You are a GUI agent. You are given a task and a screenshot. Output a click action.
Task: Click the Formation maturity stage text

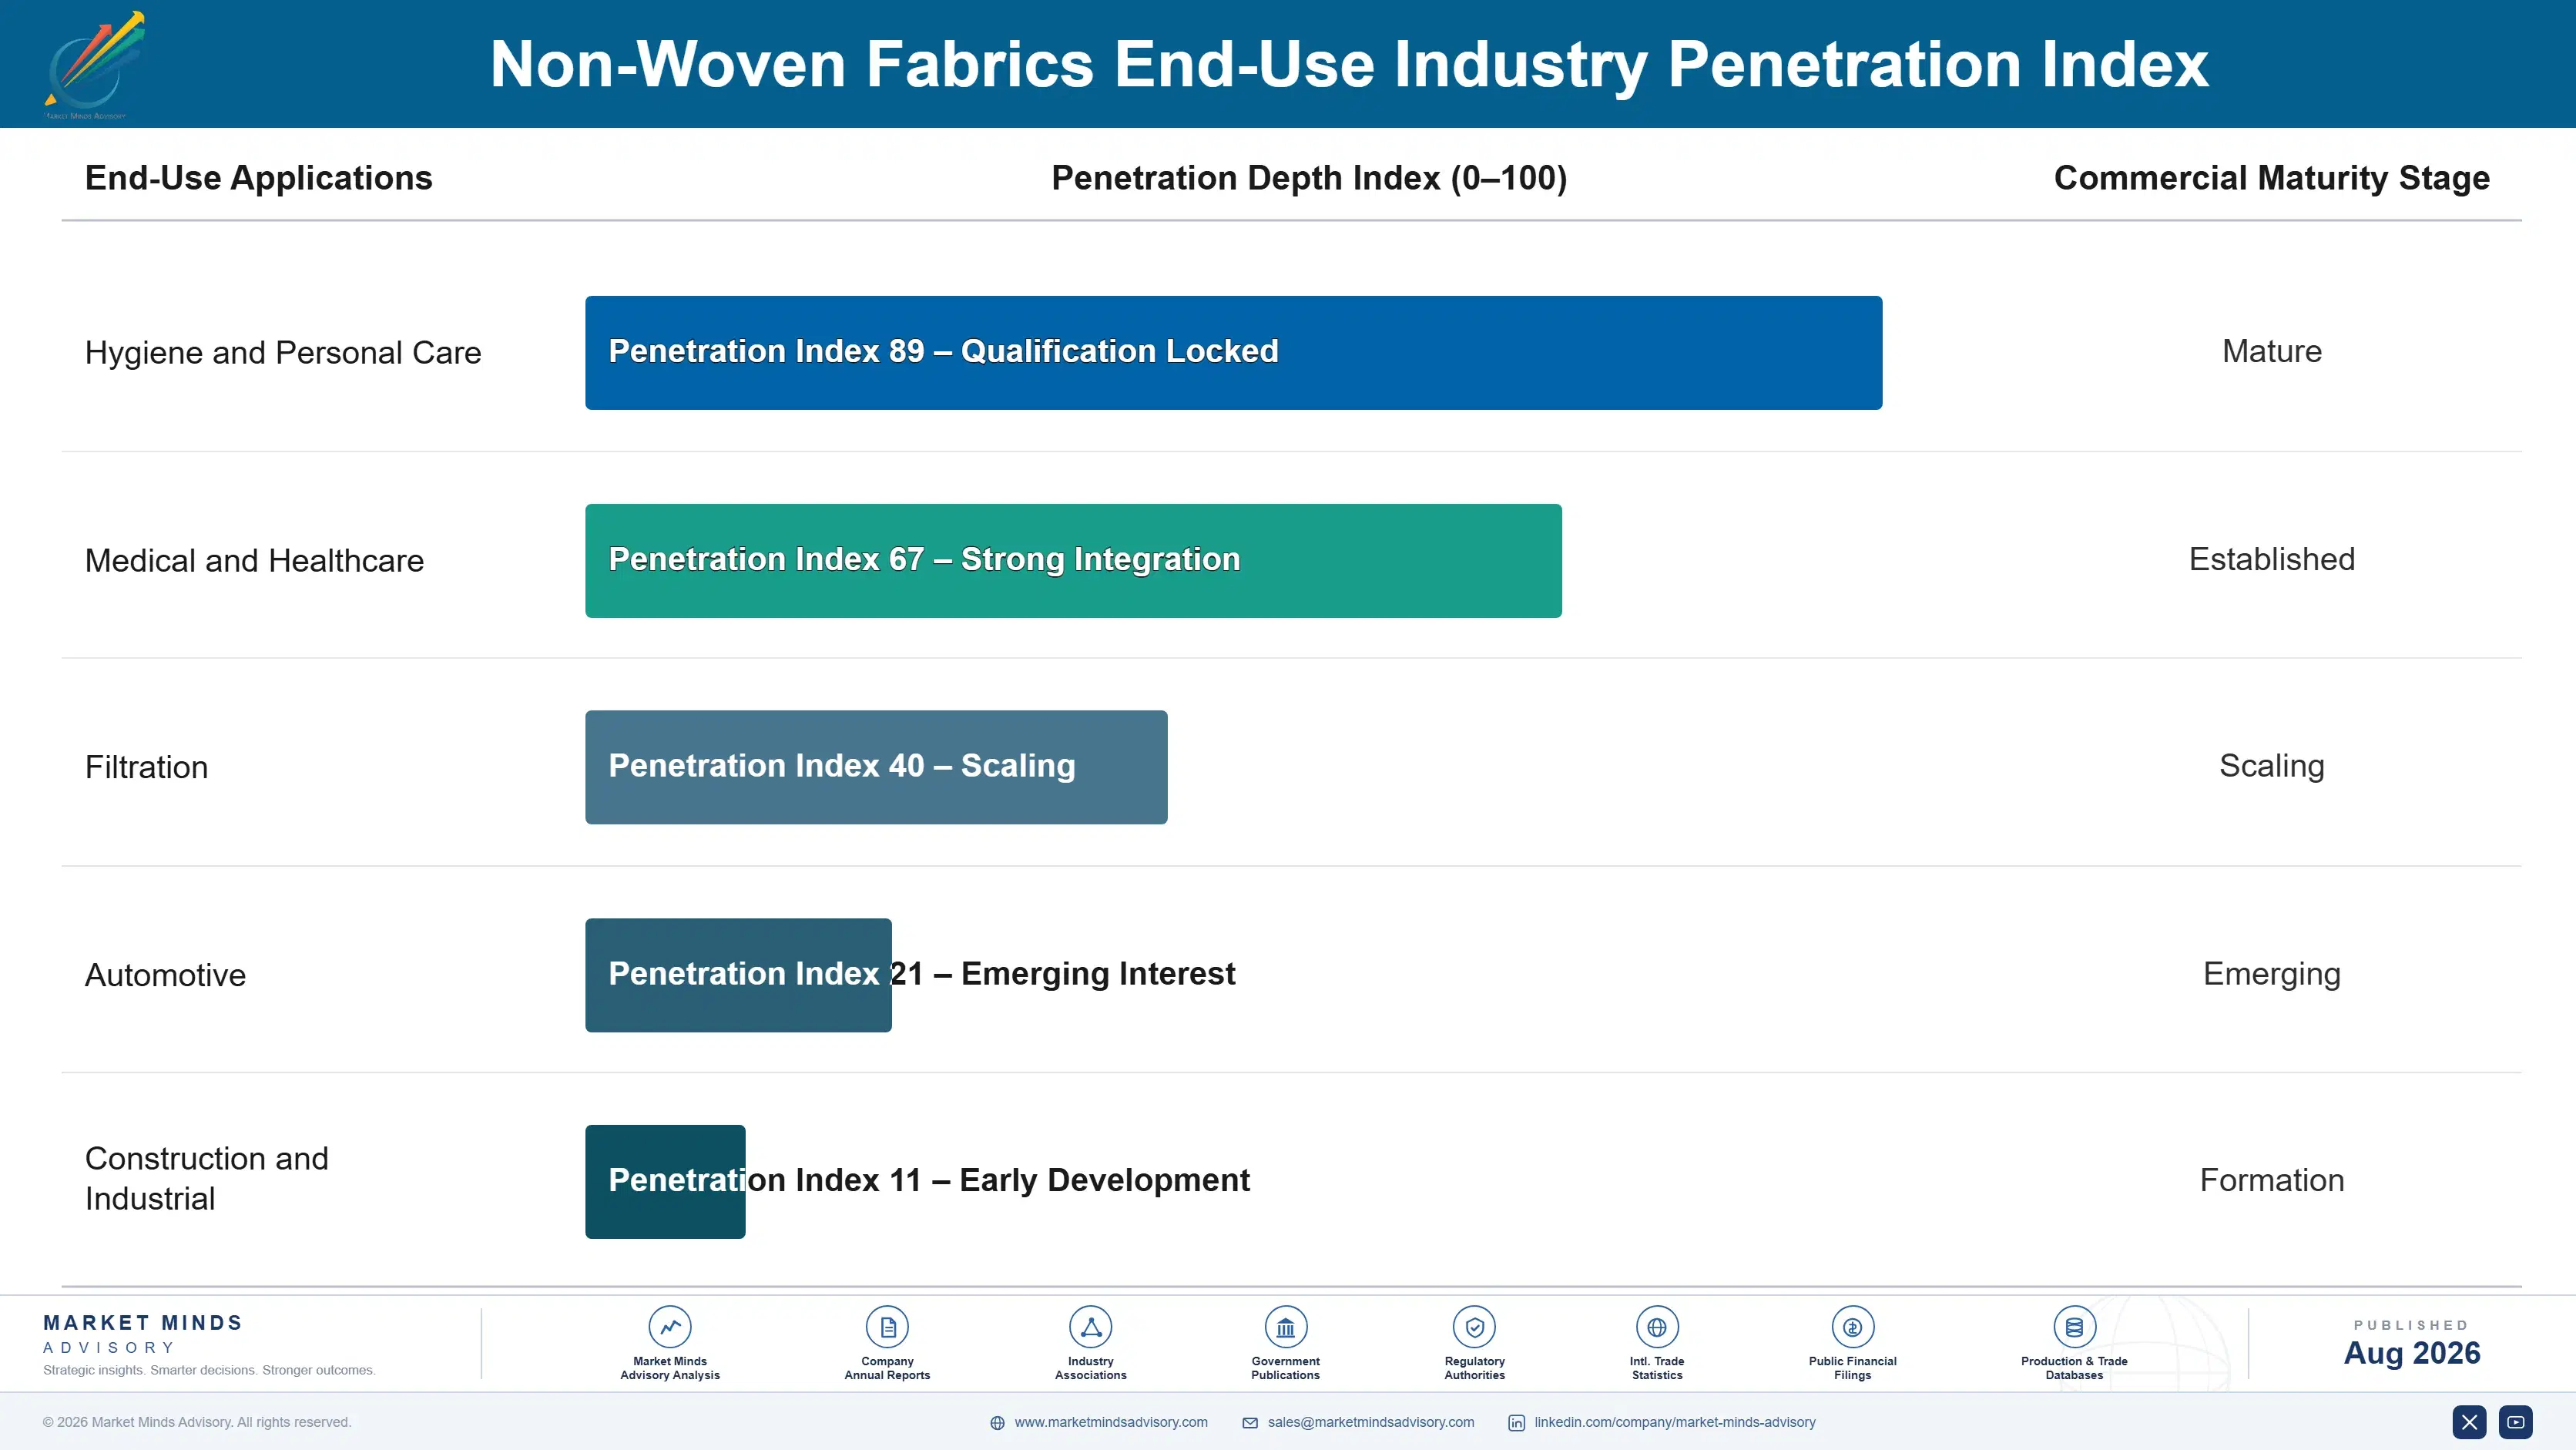[x=2271, y=1180]
